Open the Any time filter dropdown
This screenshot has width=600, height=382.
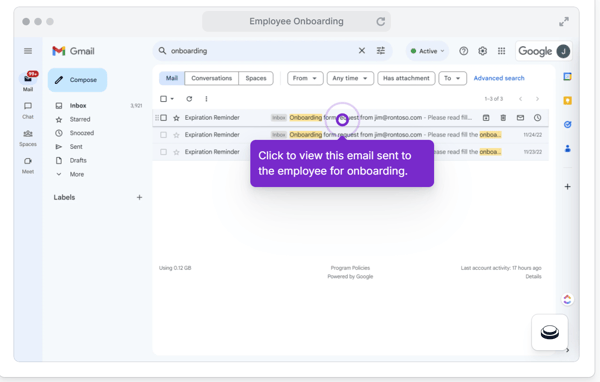[x=350, y=78]
